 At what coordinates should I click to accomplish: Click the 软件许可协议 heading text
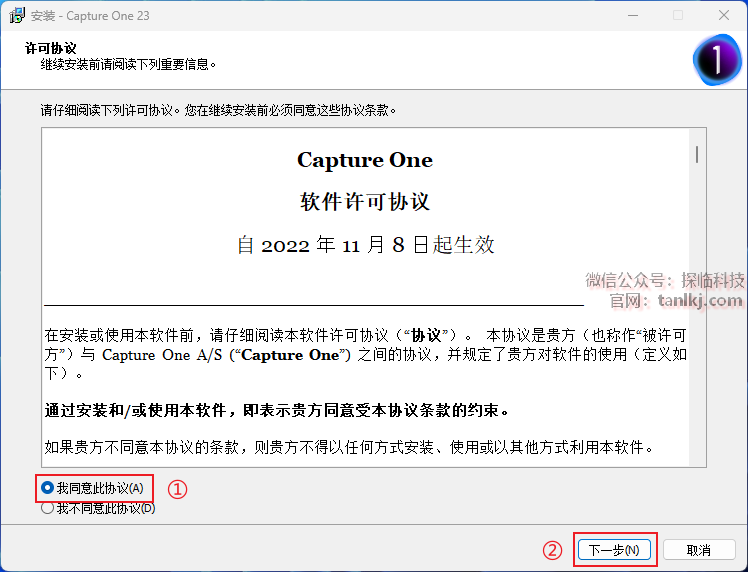tap(365, 201)
